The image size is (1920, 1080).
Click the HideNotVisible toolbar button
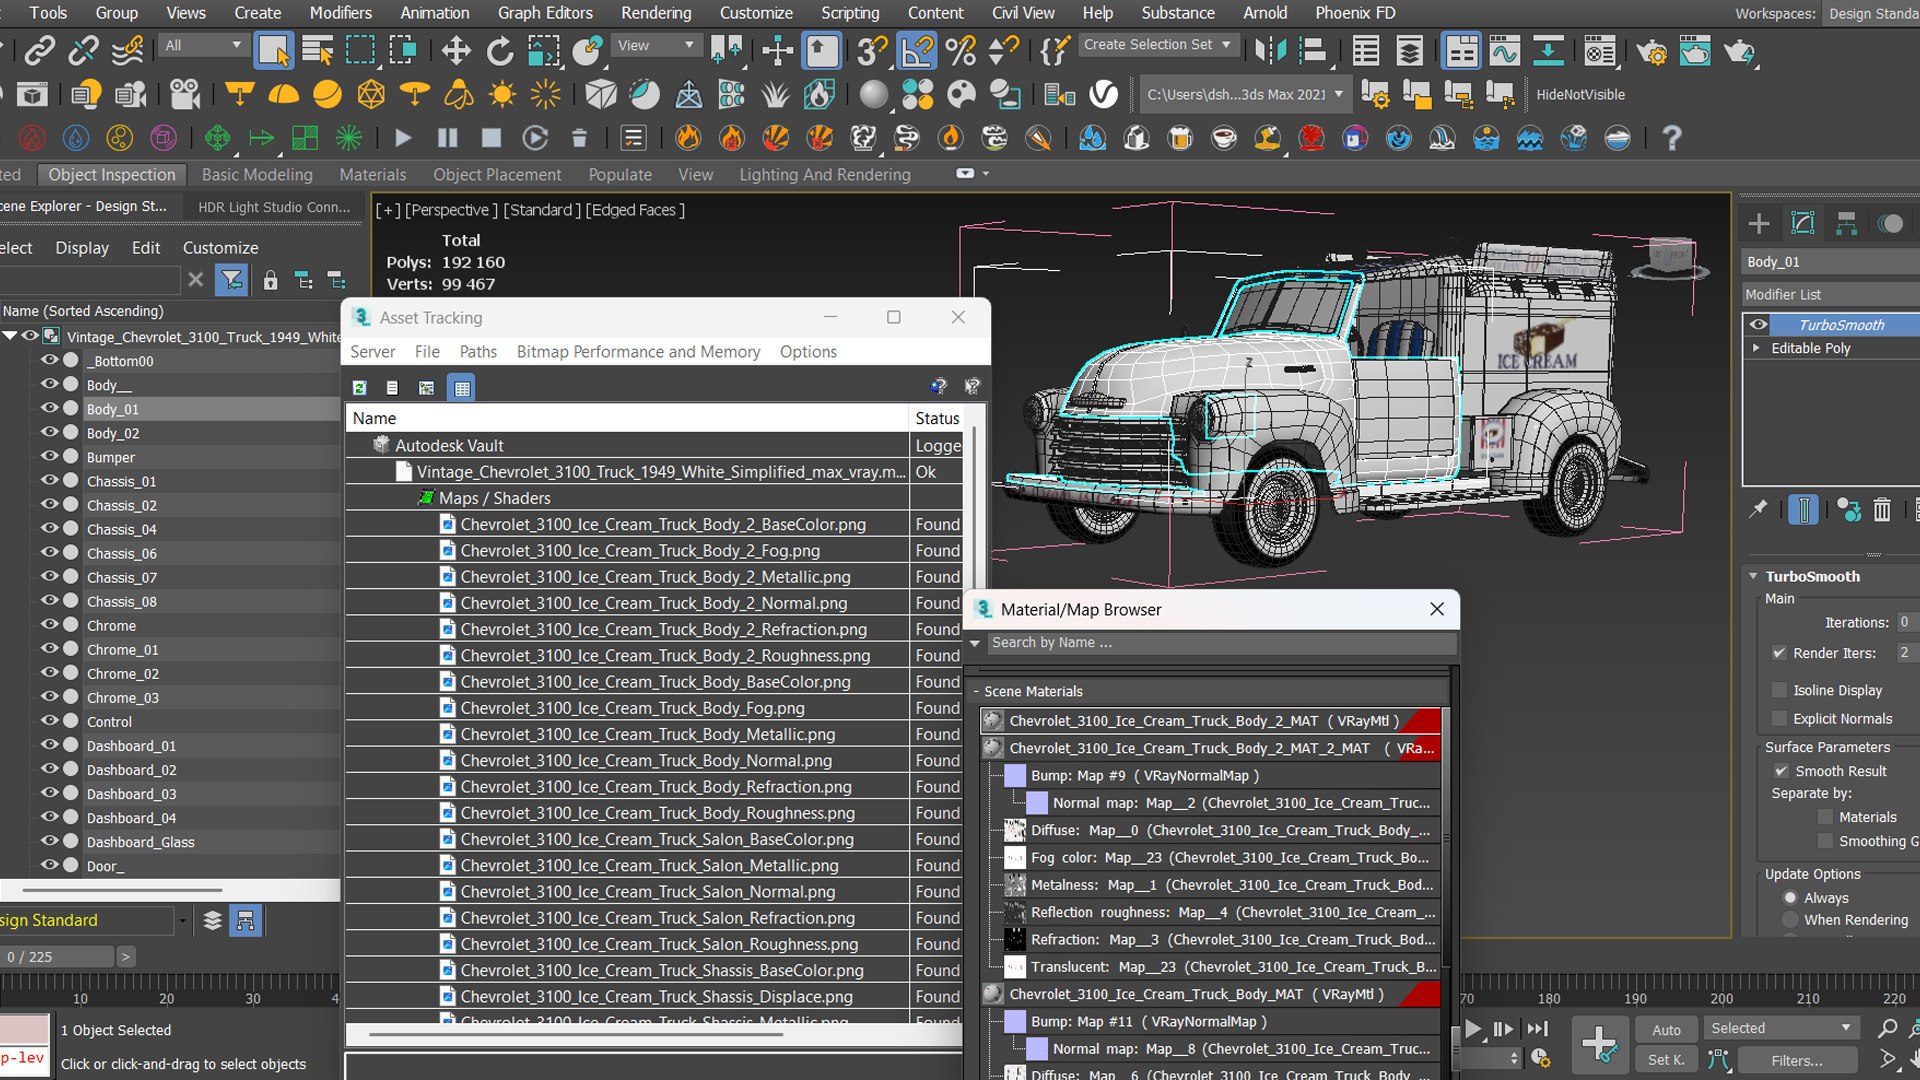(1580, 95)
